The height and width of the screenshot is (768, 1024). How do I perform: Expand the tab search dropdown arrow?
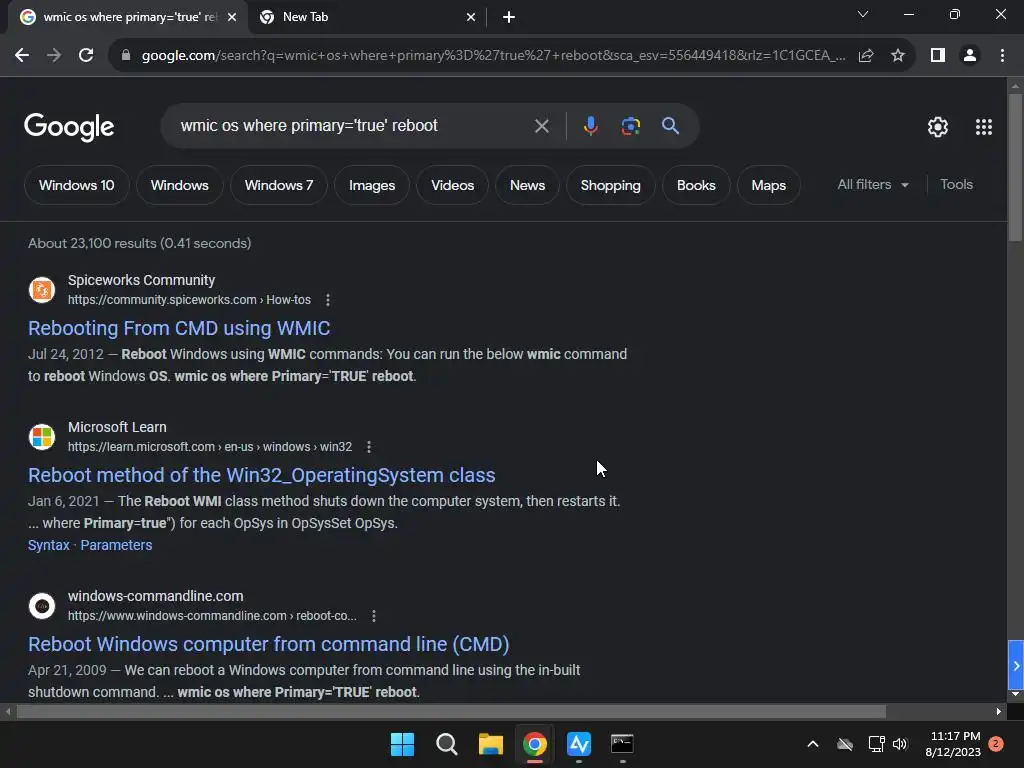(x=863, y=14)
